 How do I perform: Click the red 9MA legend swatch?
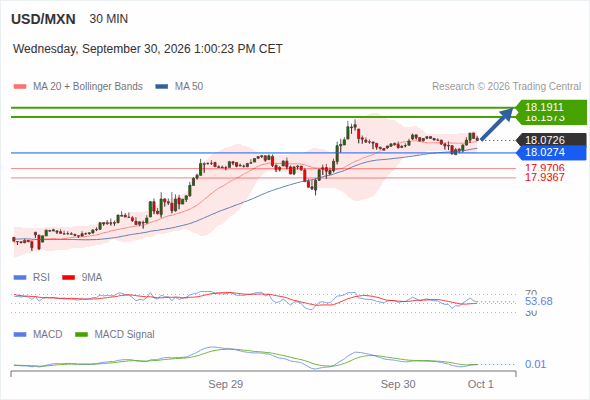68,278
